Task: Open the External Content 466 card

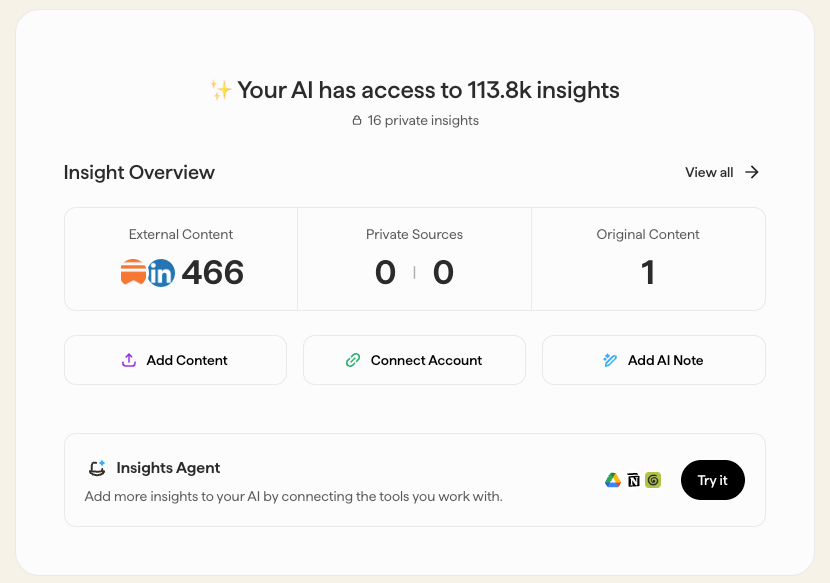Action: (181, 259)
